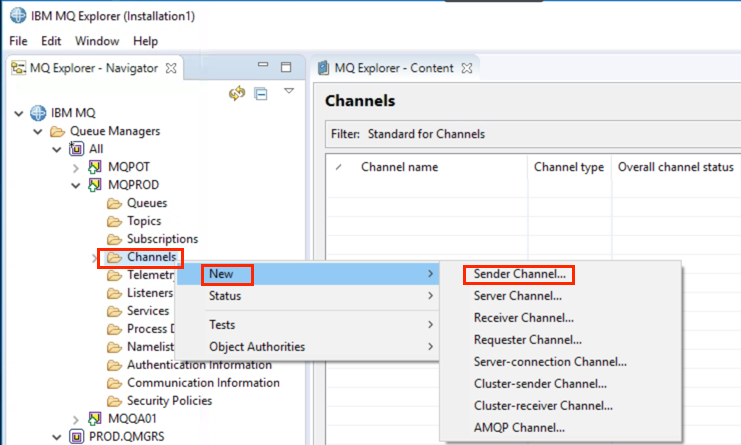741x445 pixels.
Task: Click the MQPOT queue manager icon
Action: point(95,167)
